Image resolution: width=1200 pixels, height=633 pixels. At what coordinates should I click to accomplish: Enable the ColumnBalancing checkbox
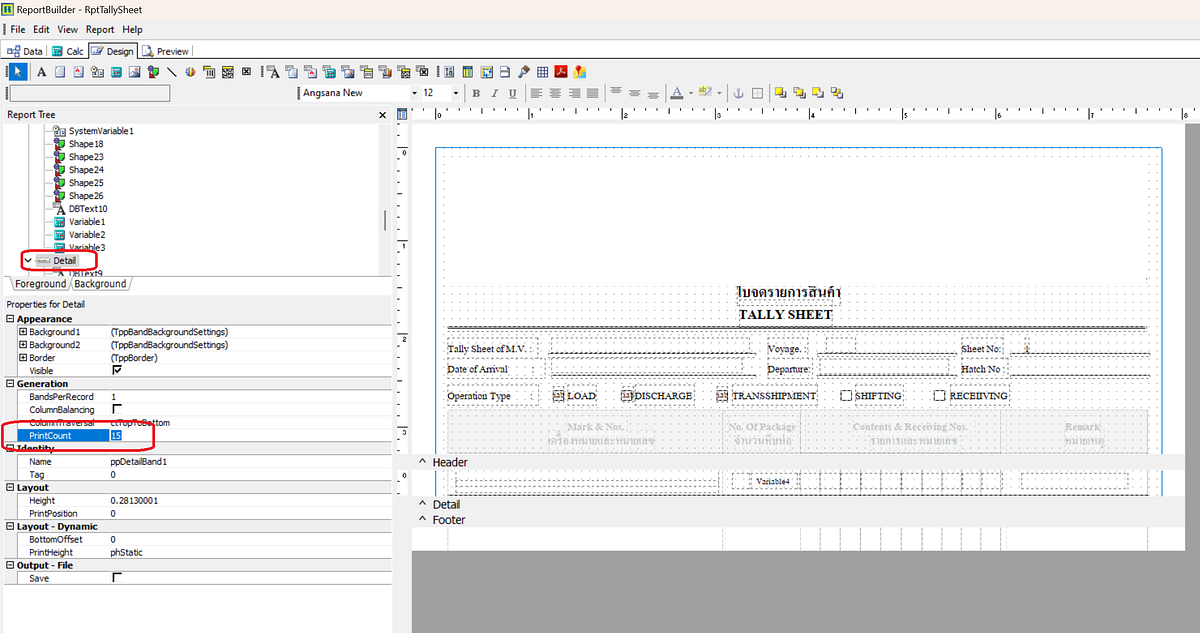click(x=116, y=409)
